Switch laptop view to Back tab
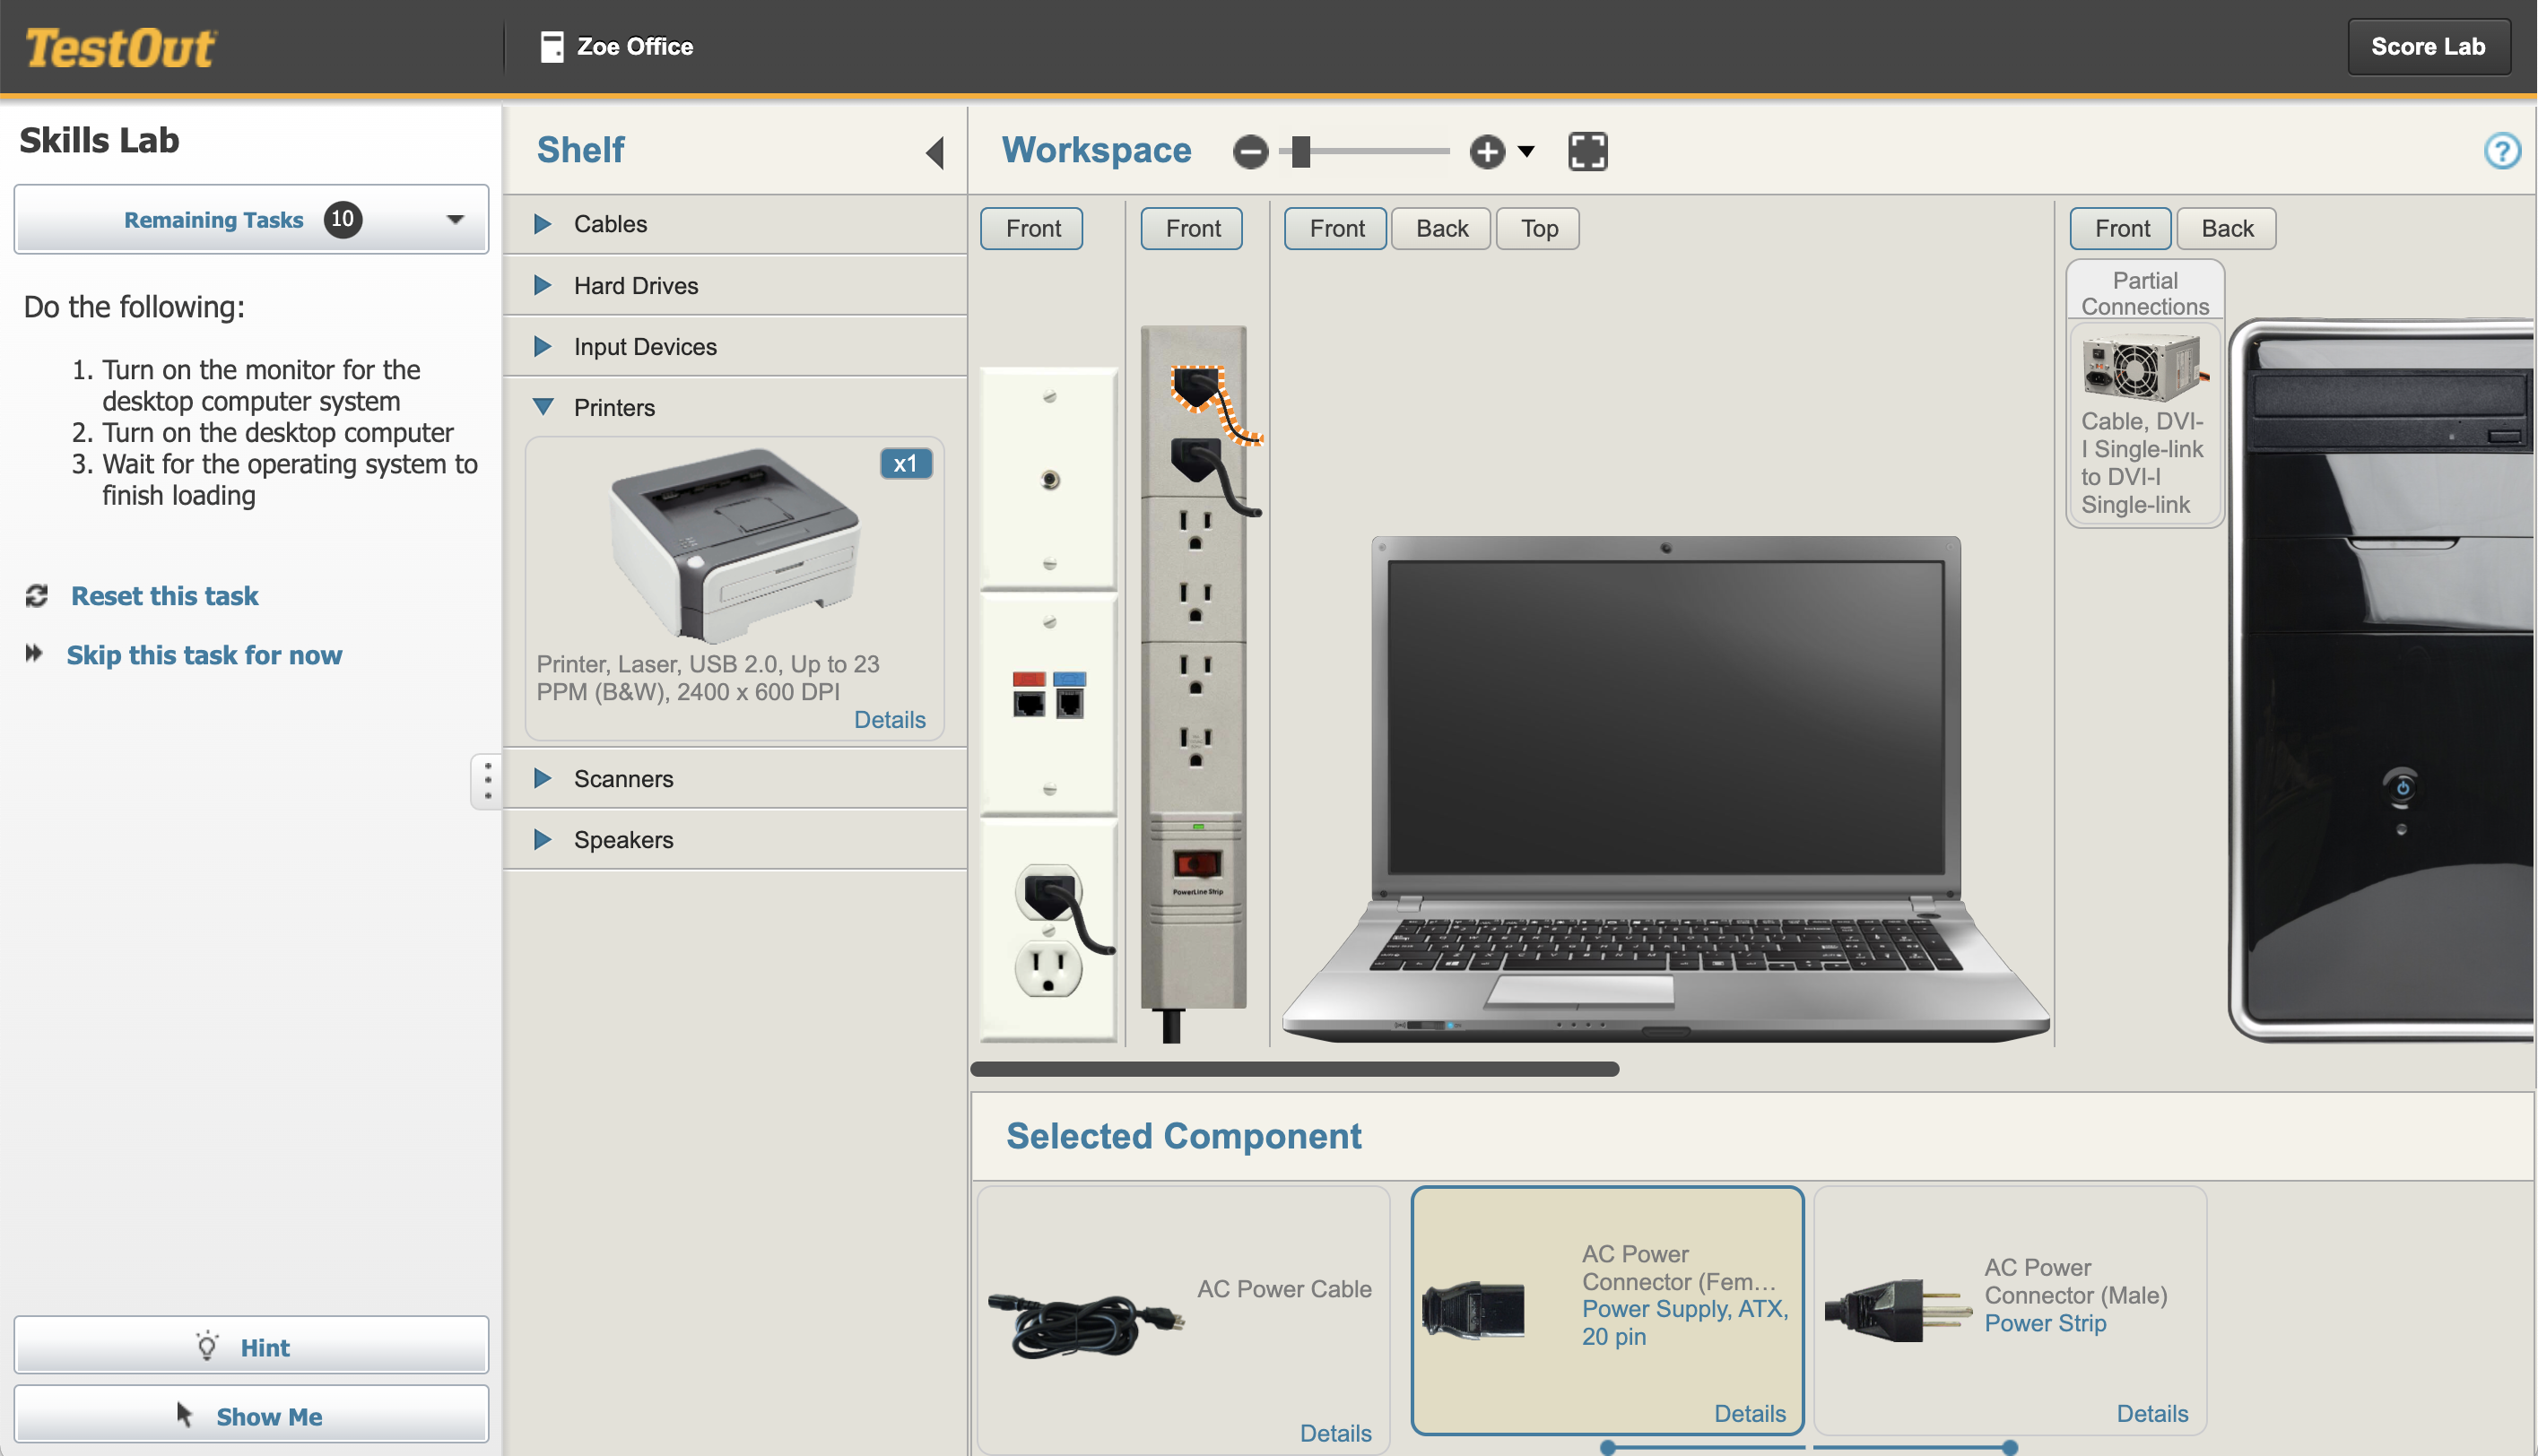 tap(1441, 229)
